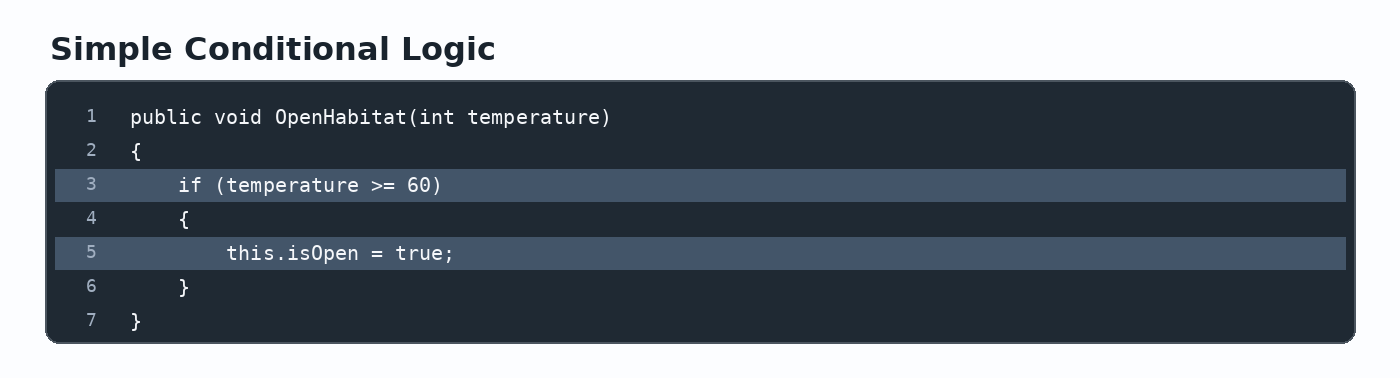The width and height of the screenshot is (1400, 378).
Task: Click the opening brace on line 2
Action: click(x=136, y=152)
